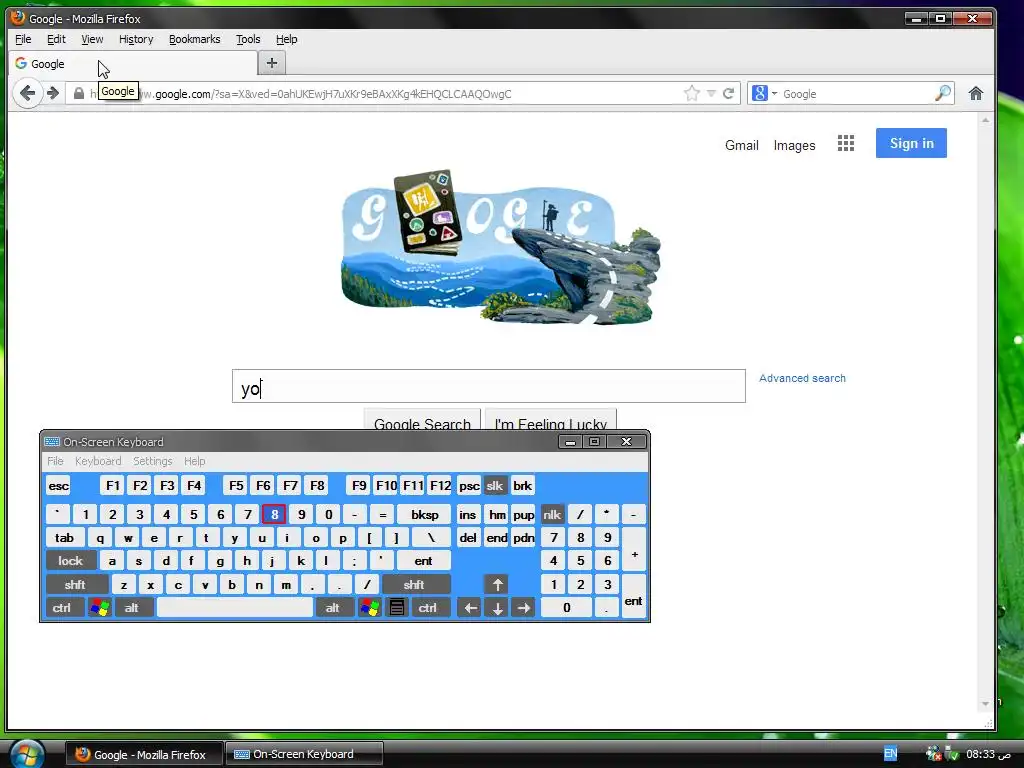Click the tab key on keyboard
The image size is (1024, 768).
tap(65, 538)
